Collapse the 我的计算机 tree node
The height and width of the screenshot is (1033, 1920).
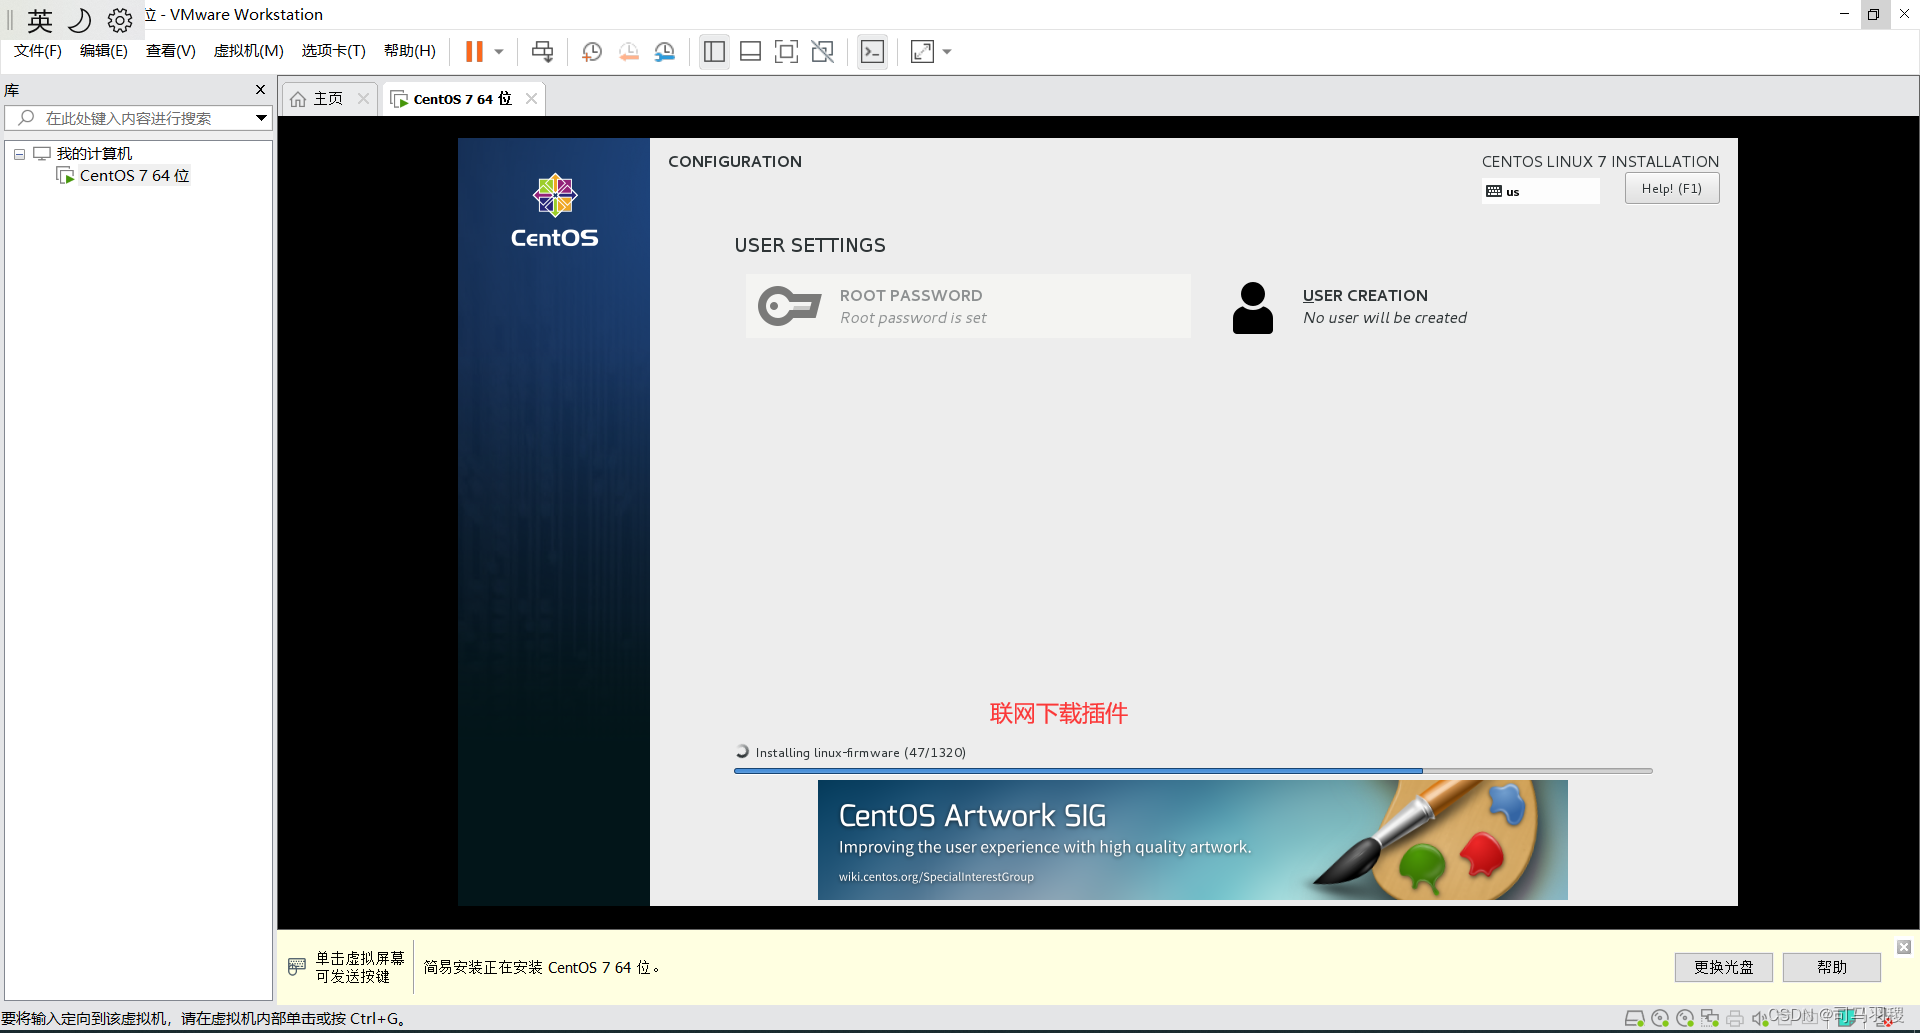[19, 154]
